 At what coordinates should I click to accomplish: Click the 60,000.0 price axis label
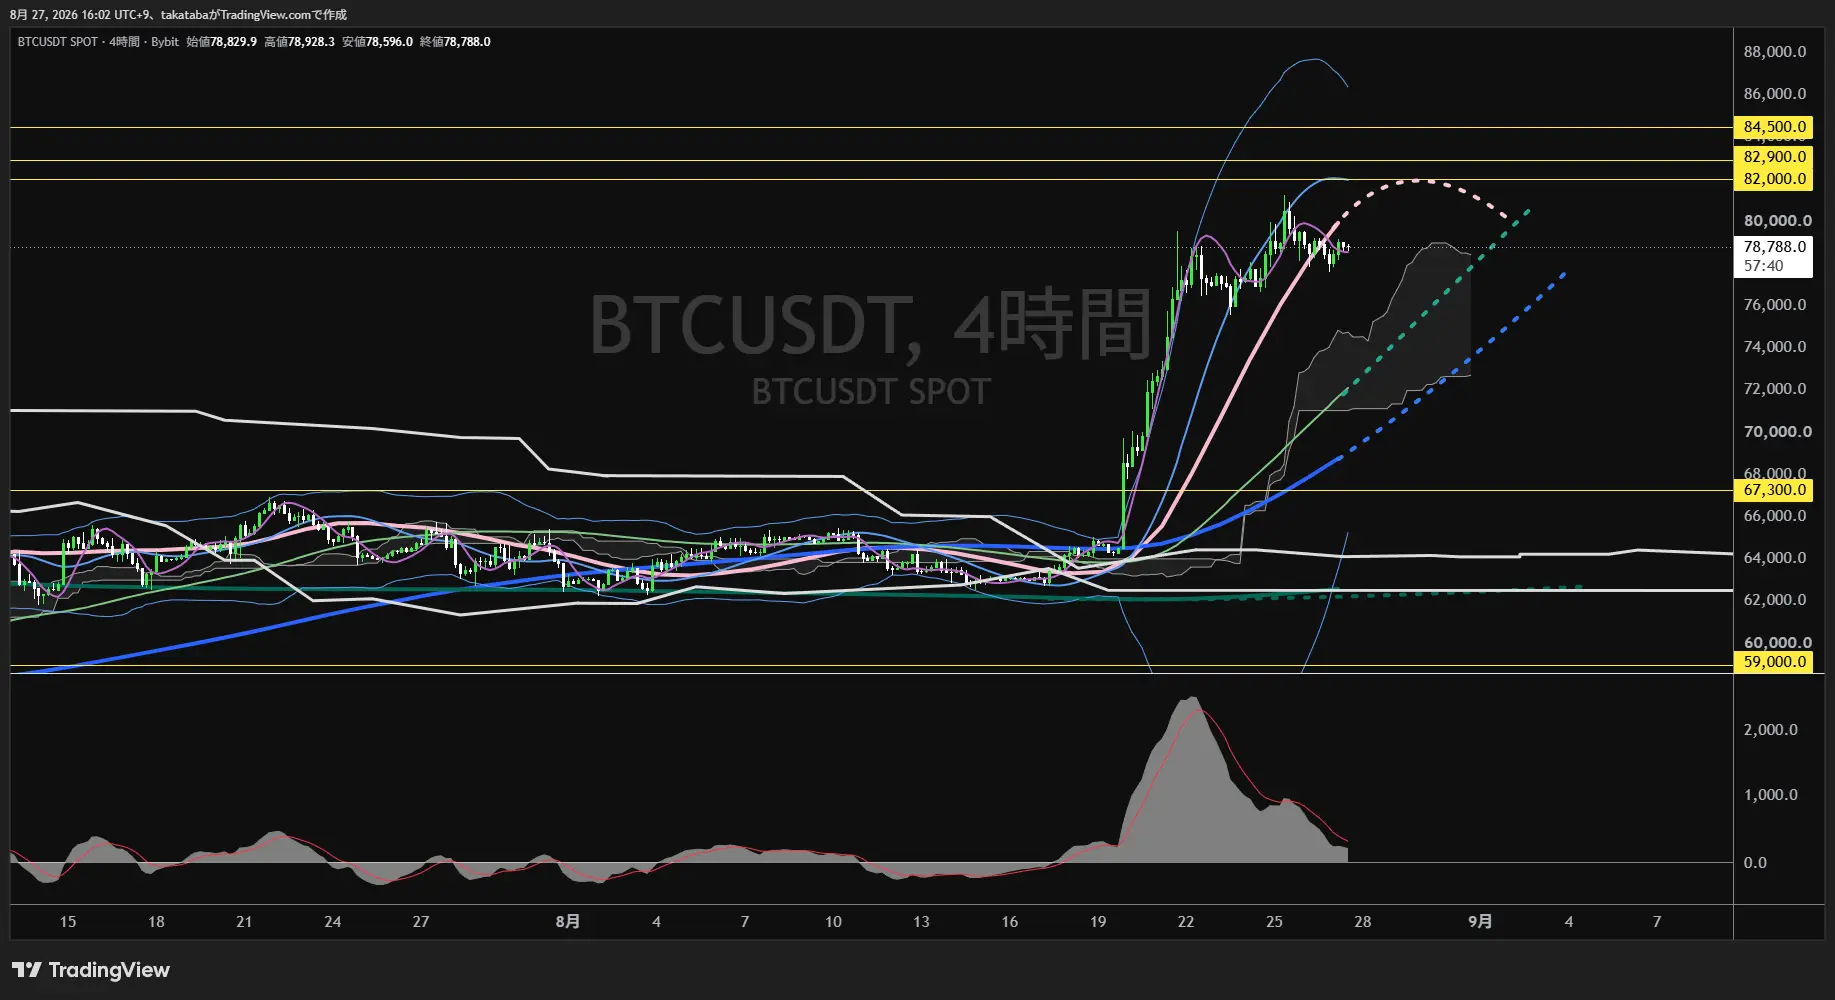(1777, 643)
